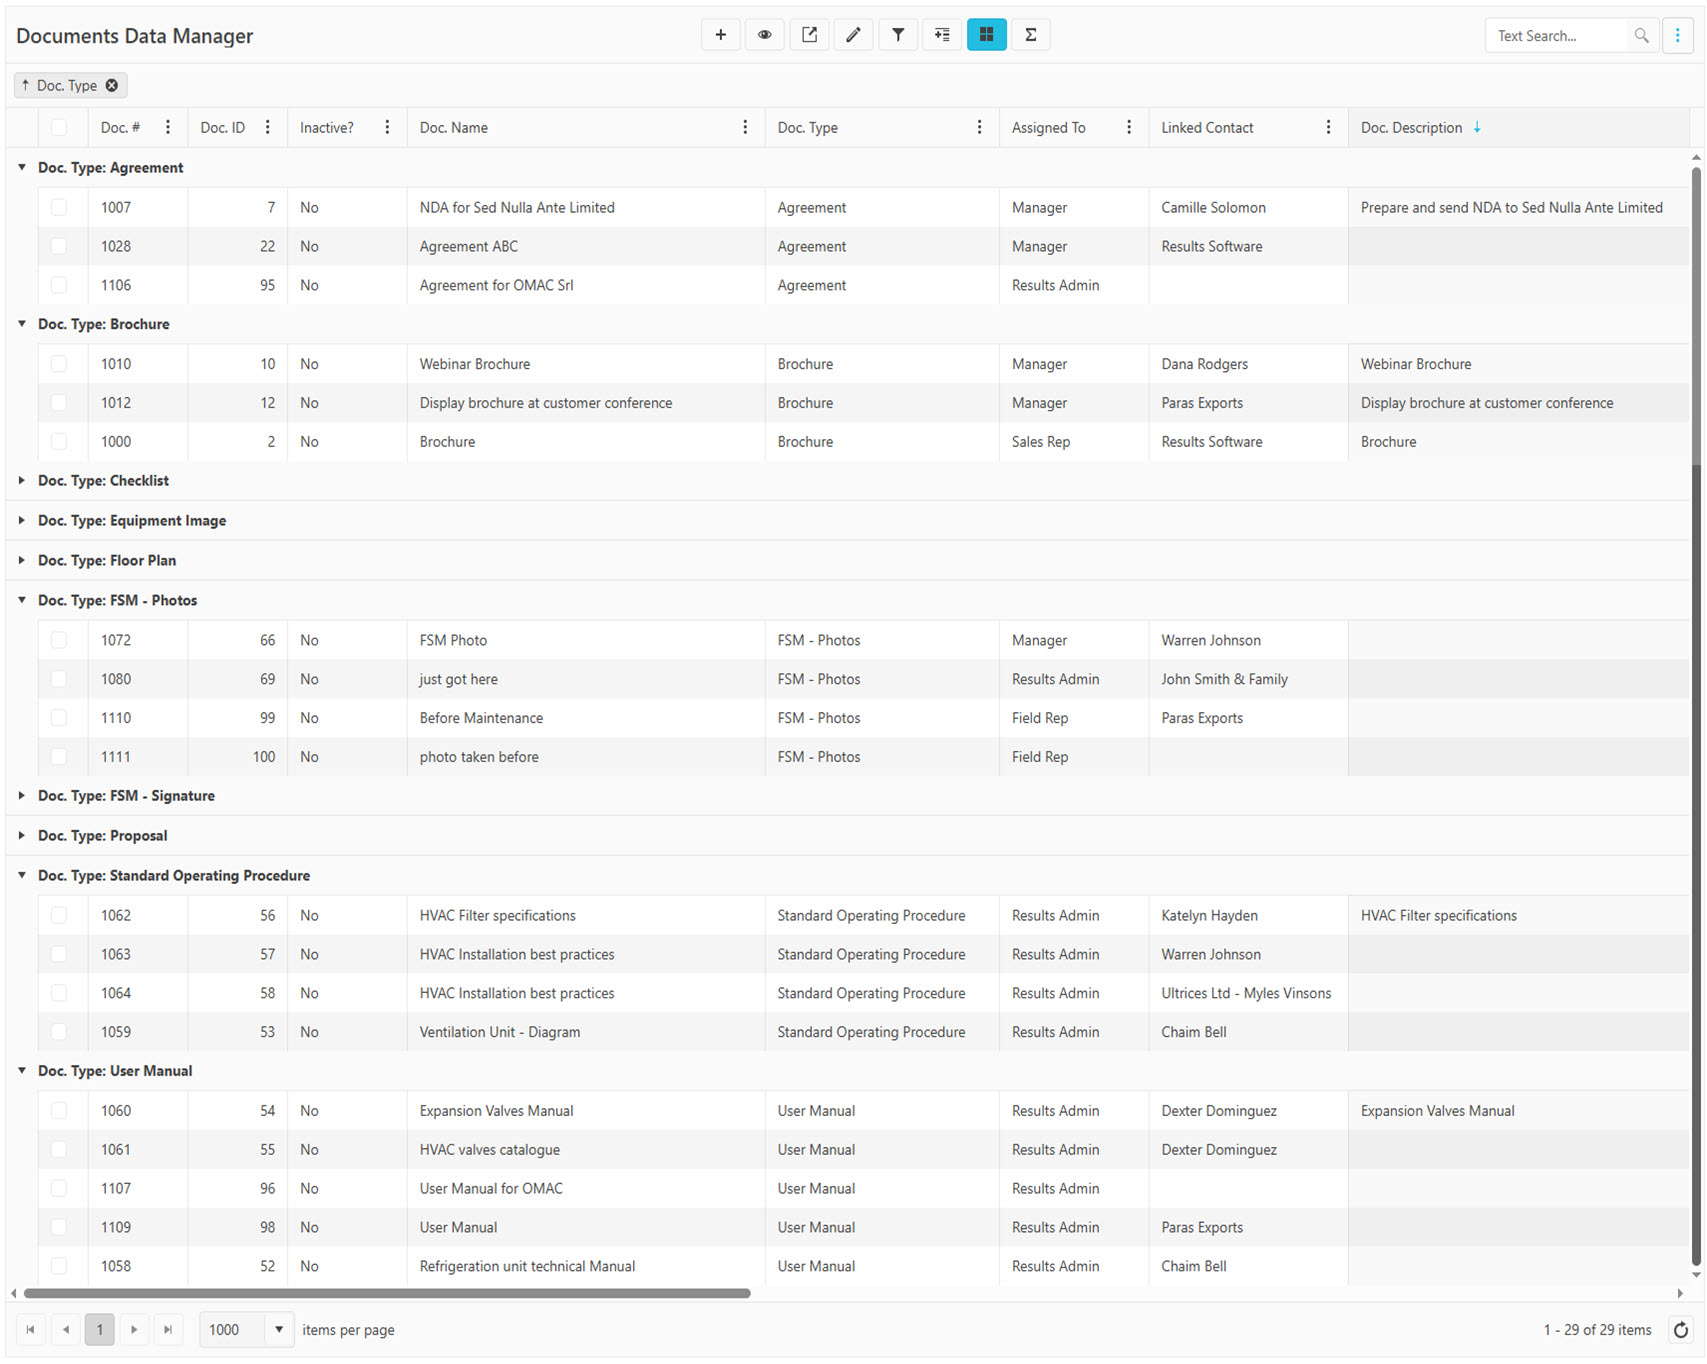Click the pencil edit icon in toolbar

[x=853, y=35]
